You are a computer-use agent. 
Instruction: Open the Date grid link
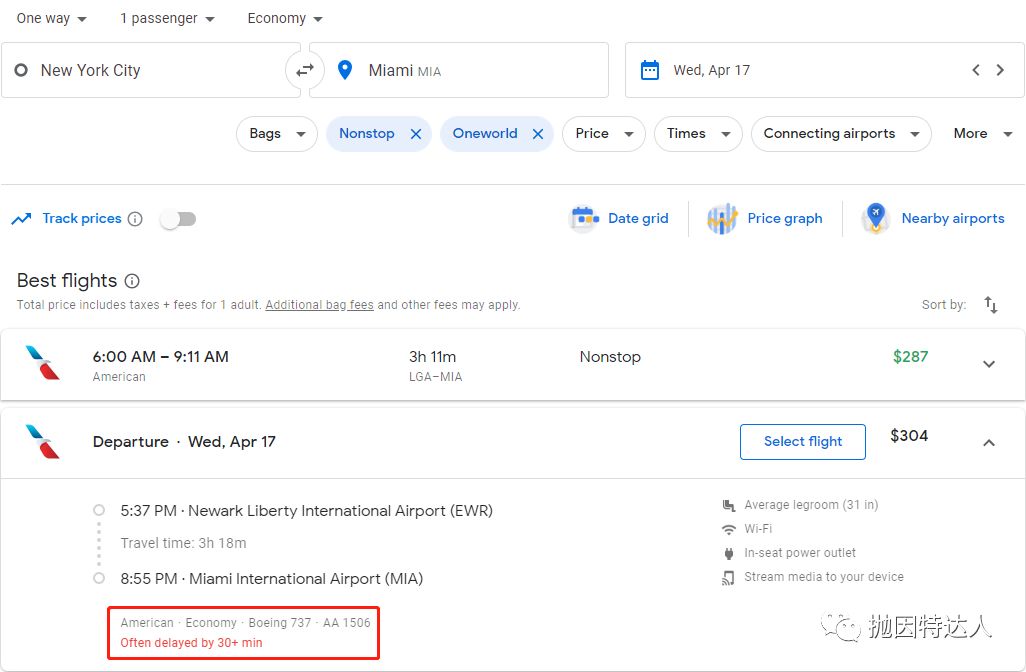[638, 219]
